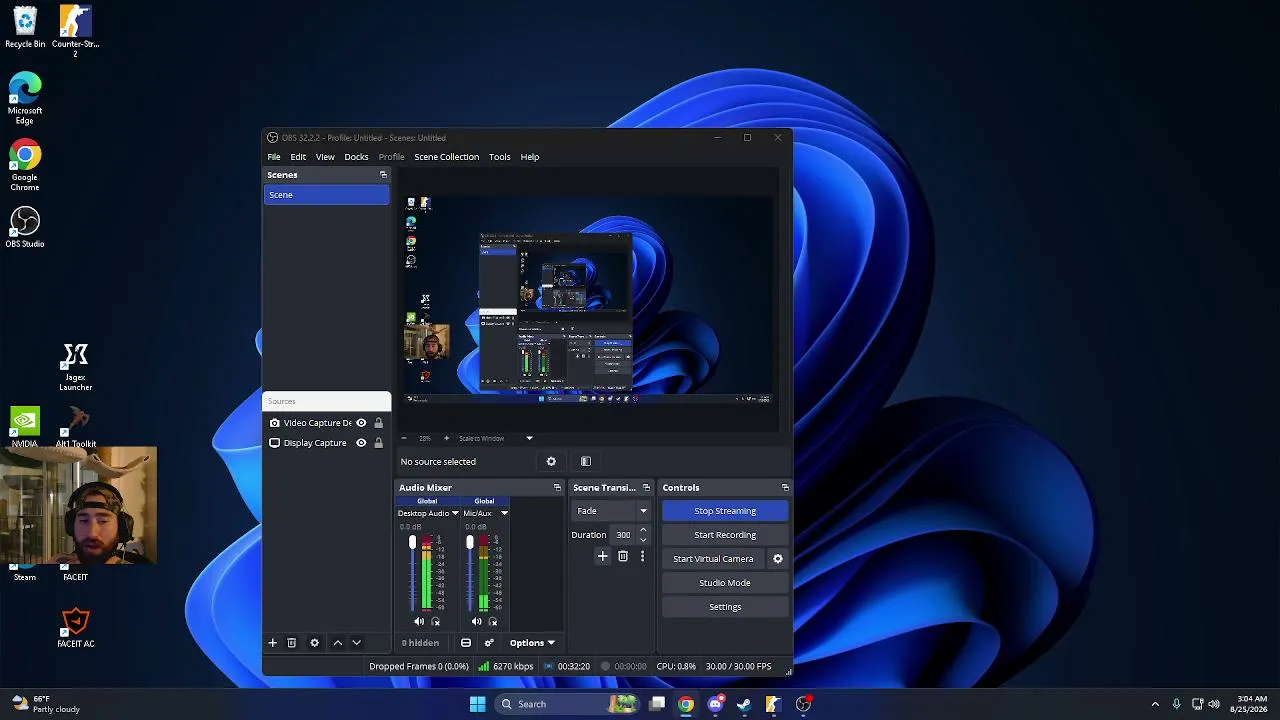Enable Studio Mode
The width and height of the screenshot is (1280, 720).
point(725,583)
